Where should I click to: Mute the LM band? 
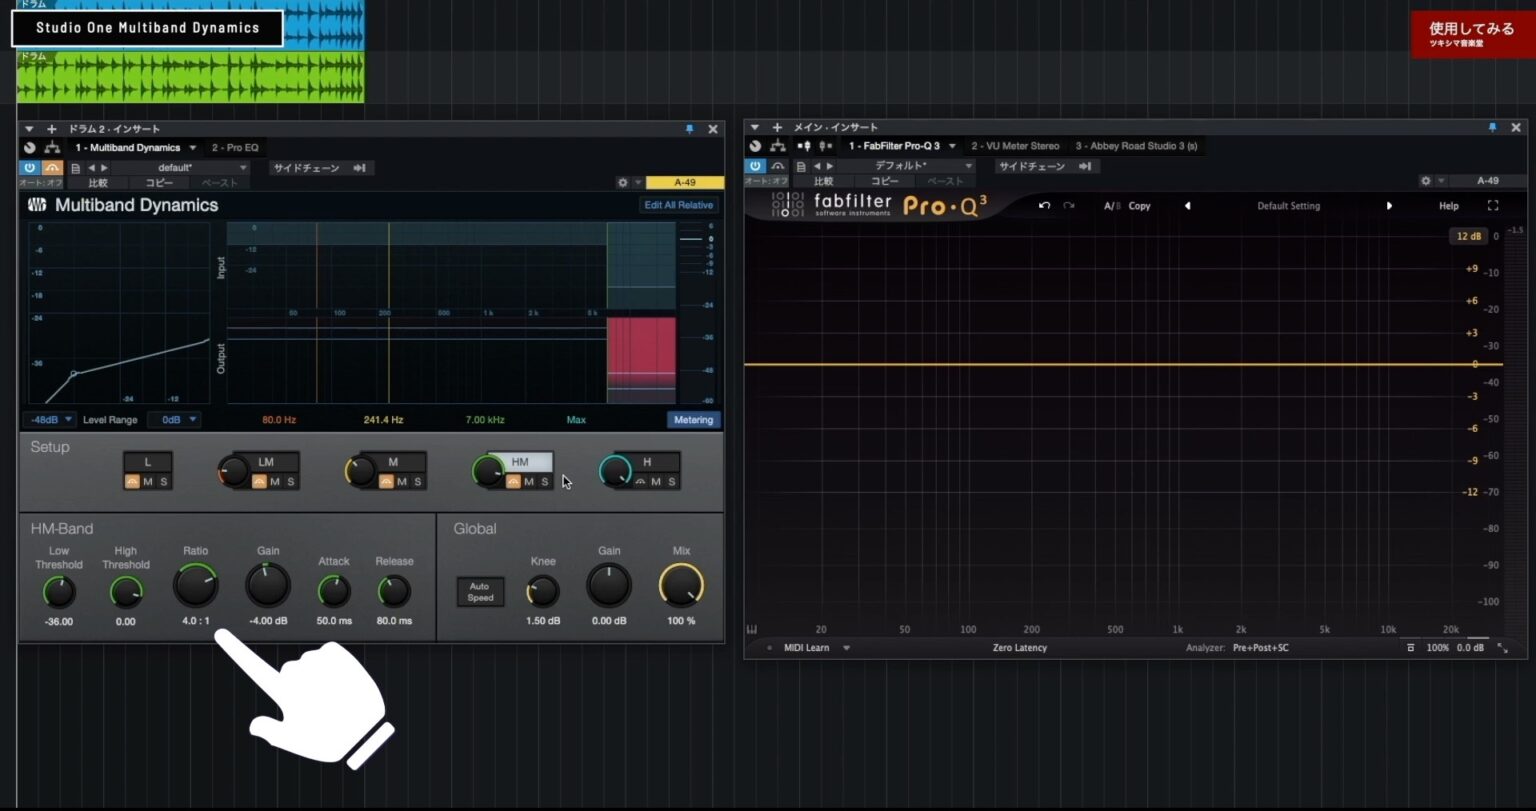[x=275, y=482]
